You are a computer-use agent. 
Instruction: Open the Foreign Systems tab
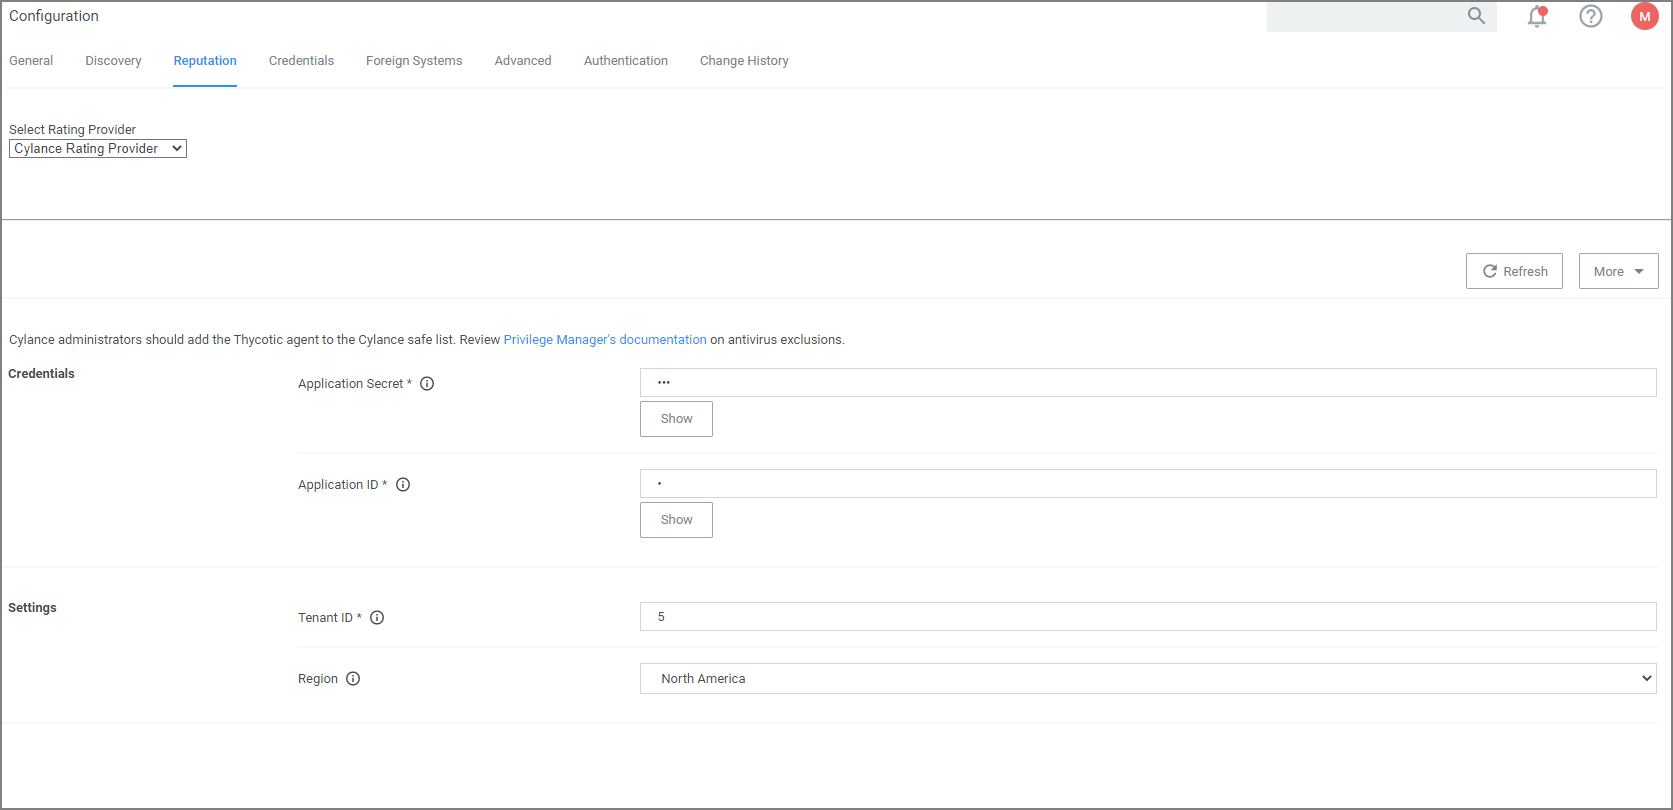tap(414, 61)
